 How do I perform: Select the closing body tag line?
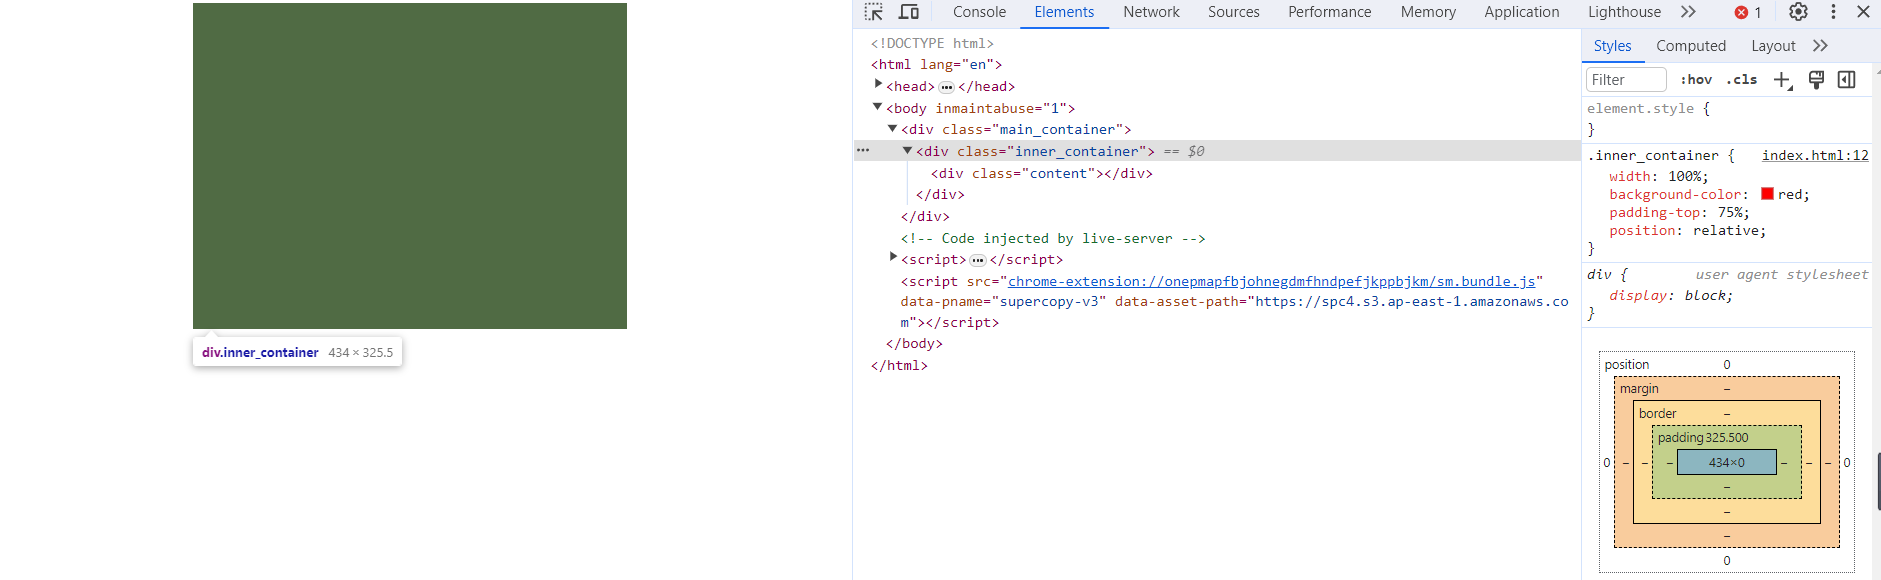pyautogui.click(x=914, y=343)
